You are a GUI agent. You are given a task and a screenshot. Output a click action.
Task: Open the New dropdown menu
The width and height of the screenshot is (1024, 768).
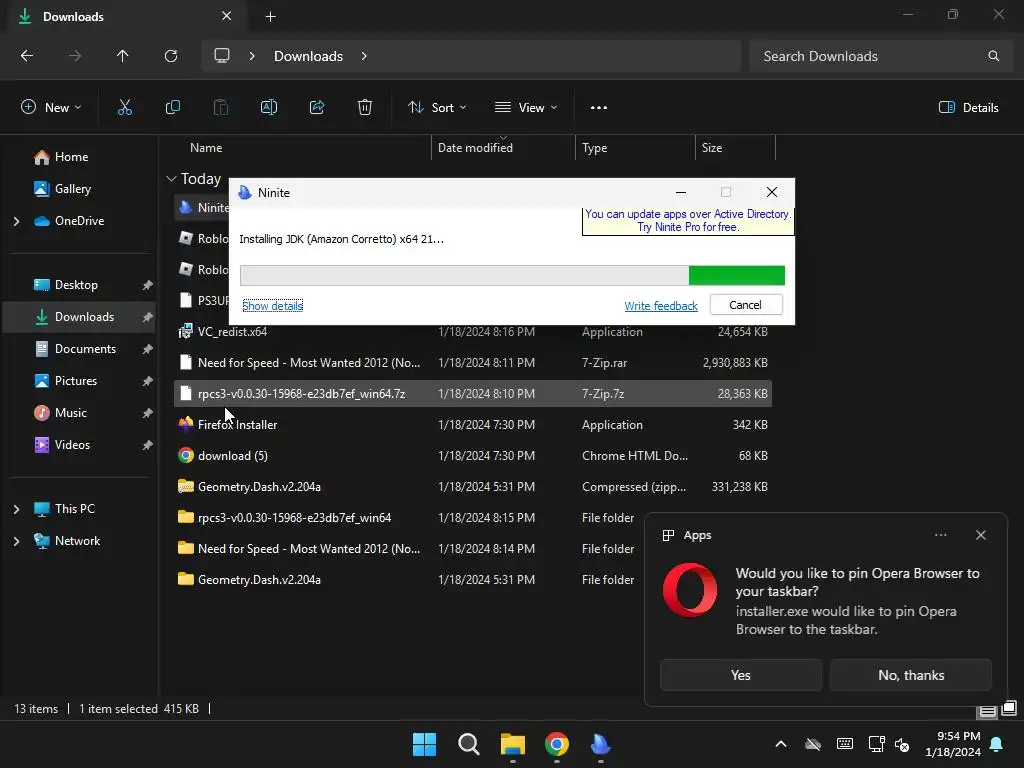[51, 108]
